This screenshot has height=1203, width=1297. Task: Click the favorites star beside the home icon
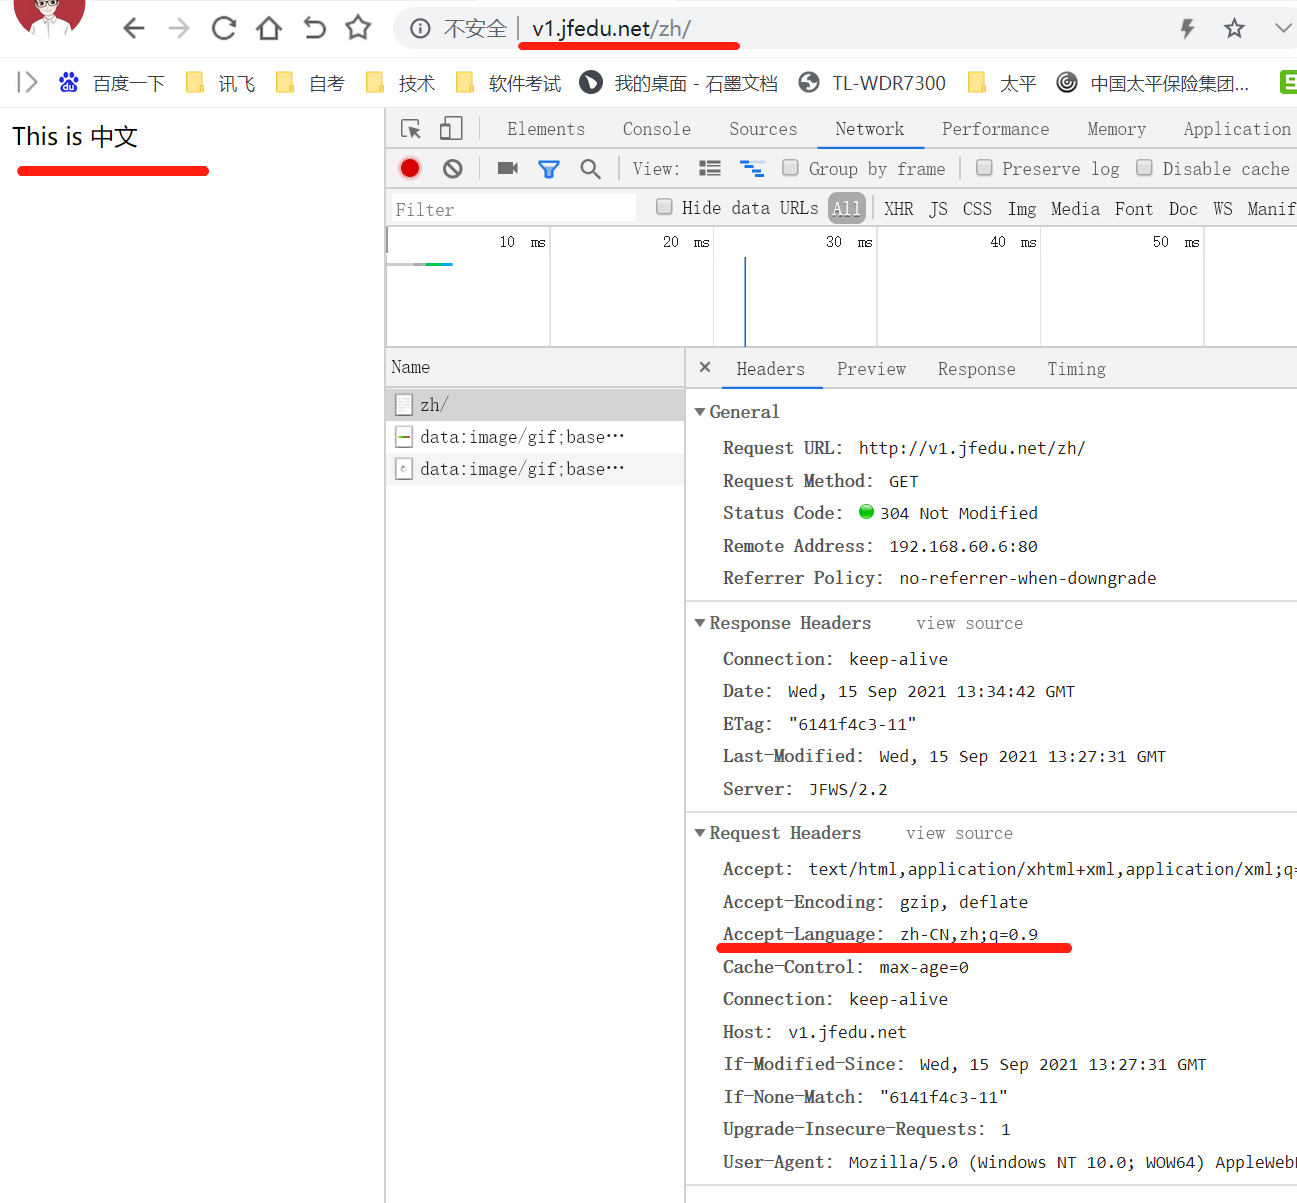pos(358,28)
